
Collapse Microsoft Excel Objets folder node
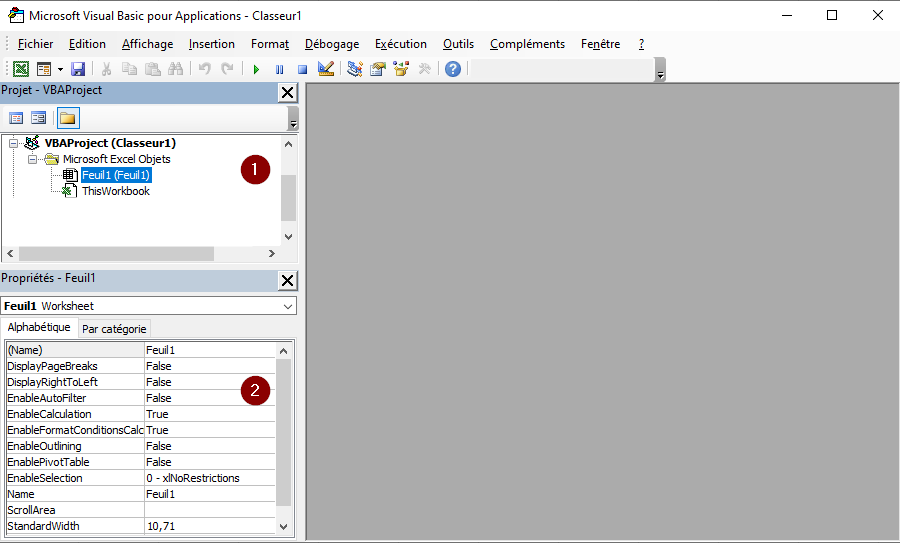pos(32,159)
